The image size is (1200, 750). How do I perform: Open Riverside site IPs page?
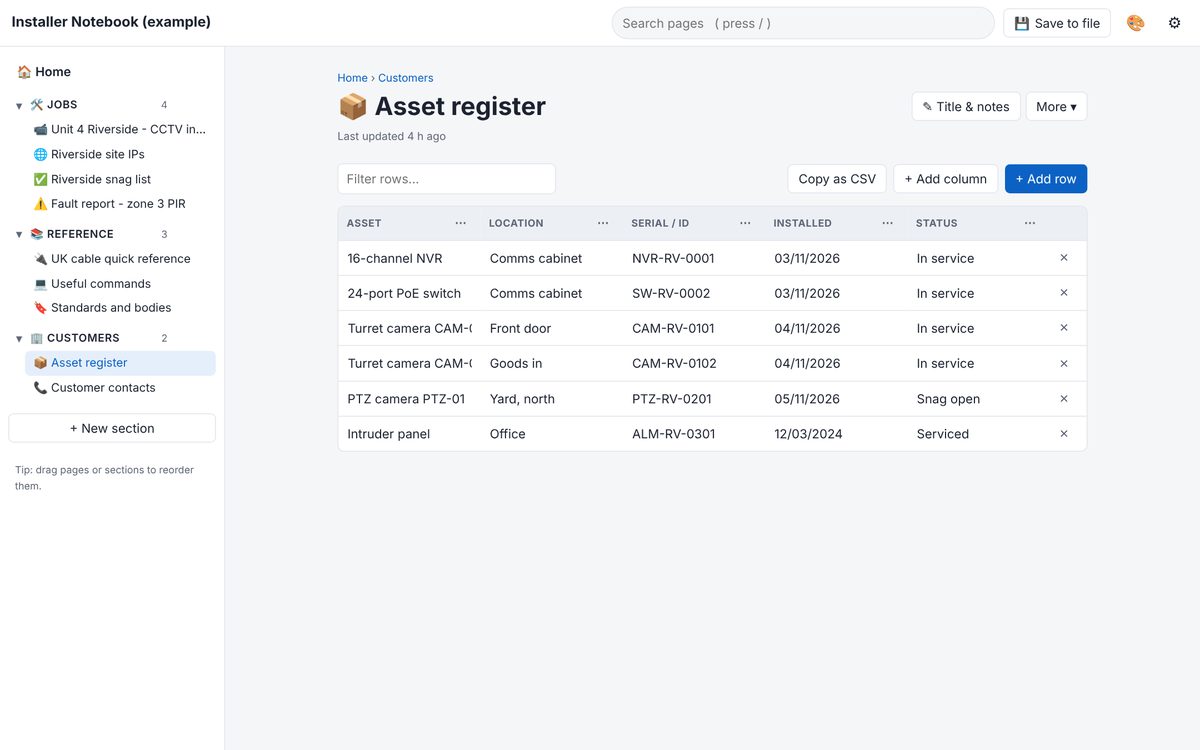(x=120, y=154)
